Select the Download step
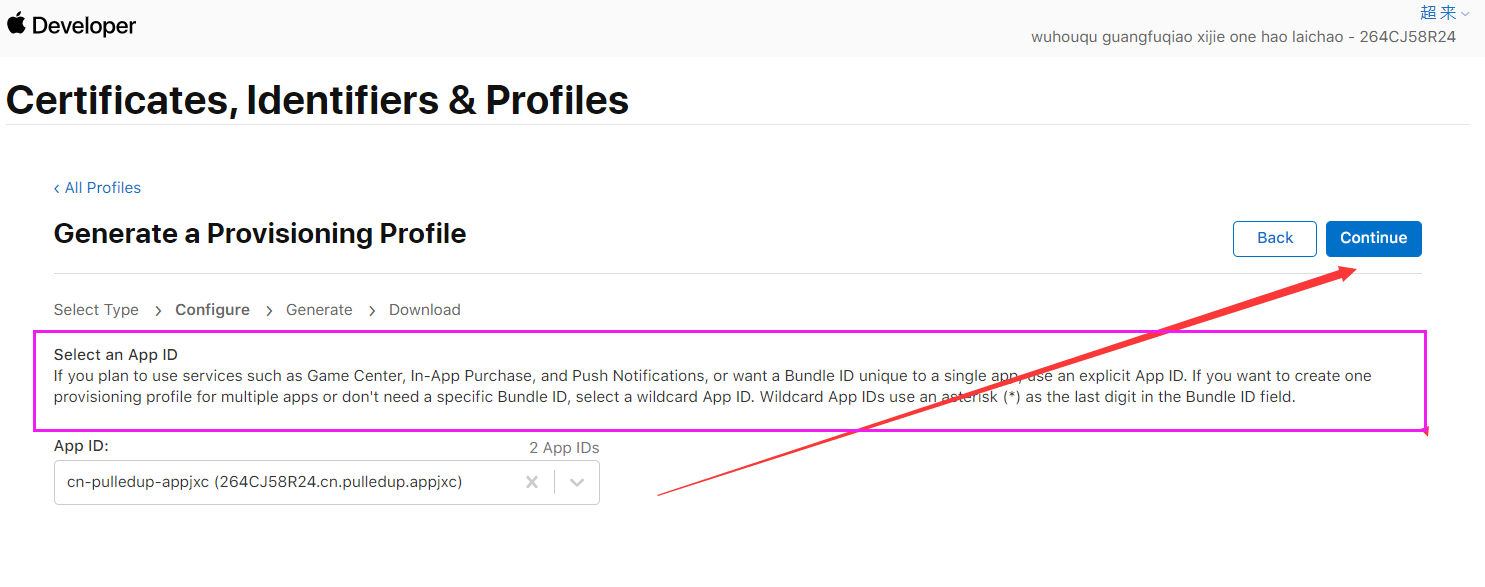The image size is (1485, 587). (424, 310)
